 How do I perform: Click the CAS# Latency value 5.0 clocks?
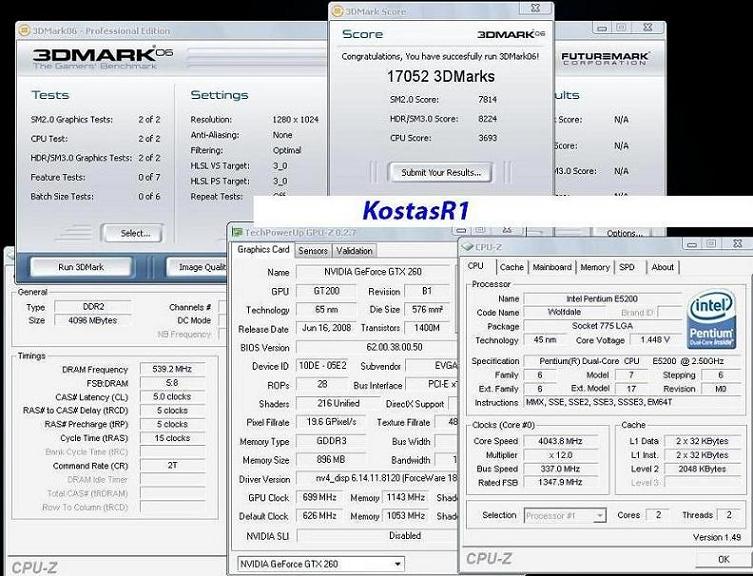[x=172, y=397]
